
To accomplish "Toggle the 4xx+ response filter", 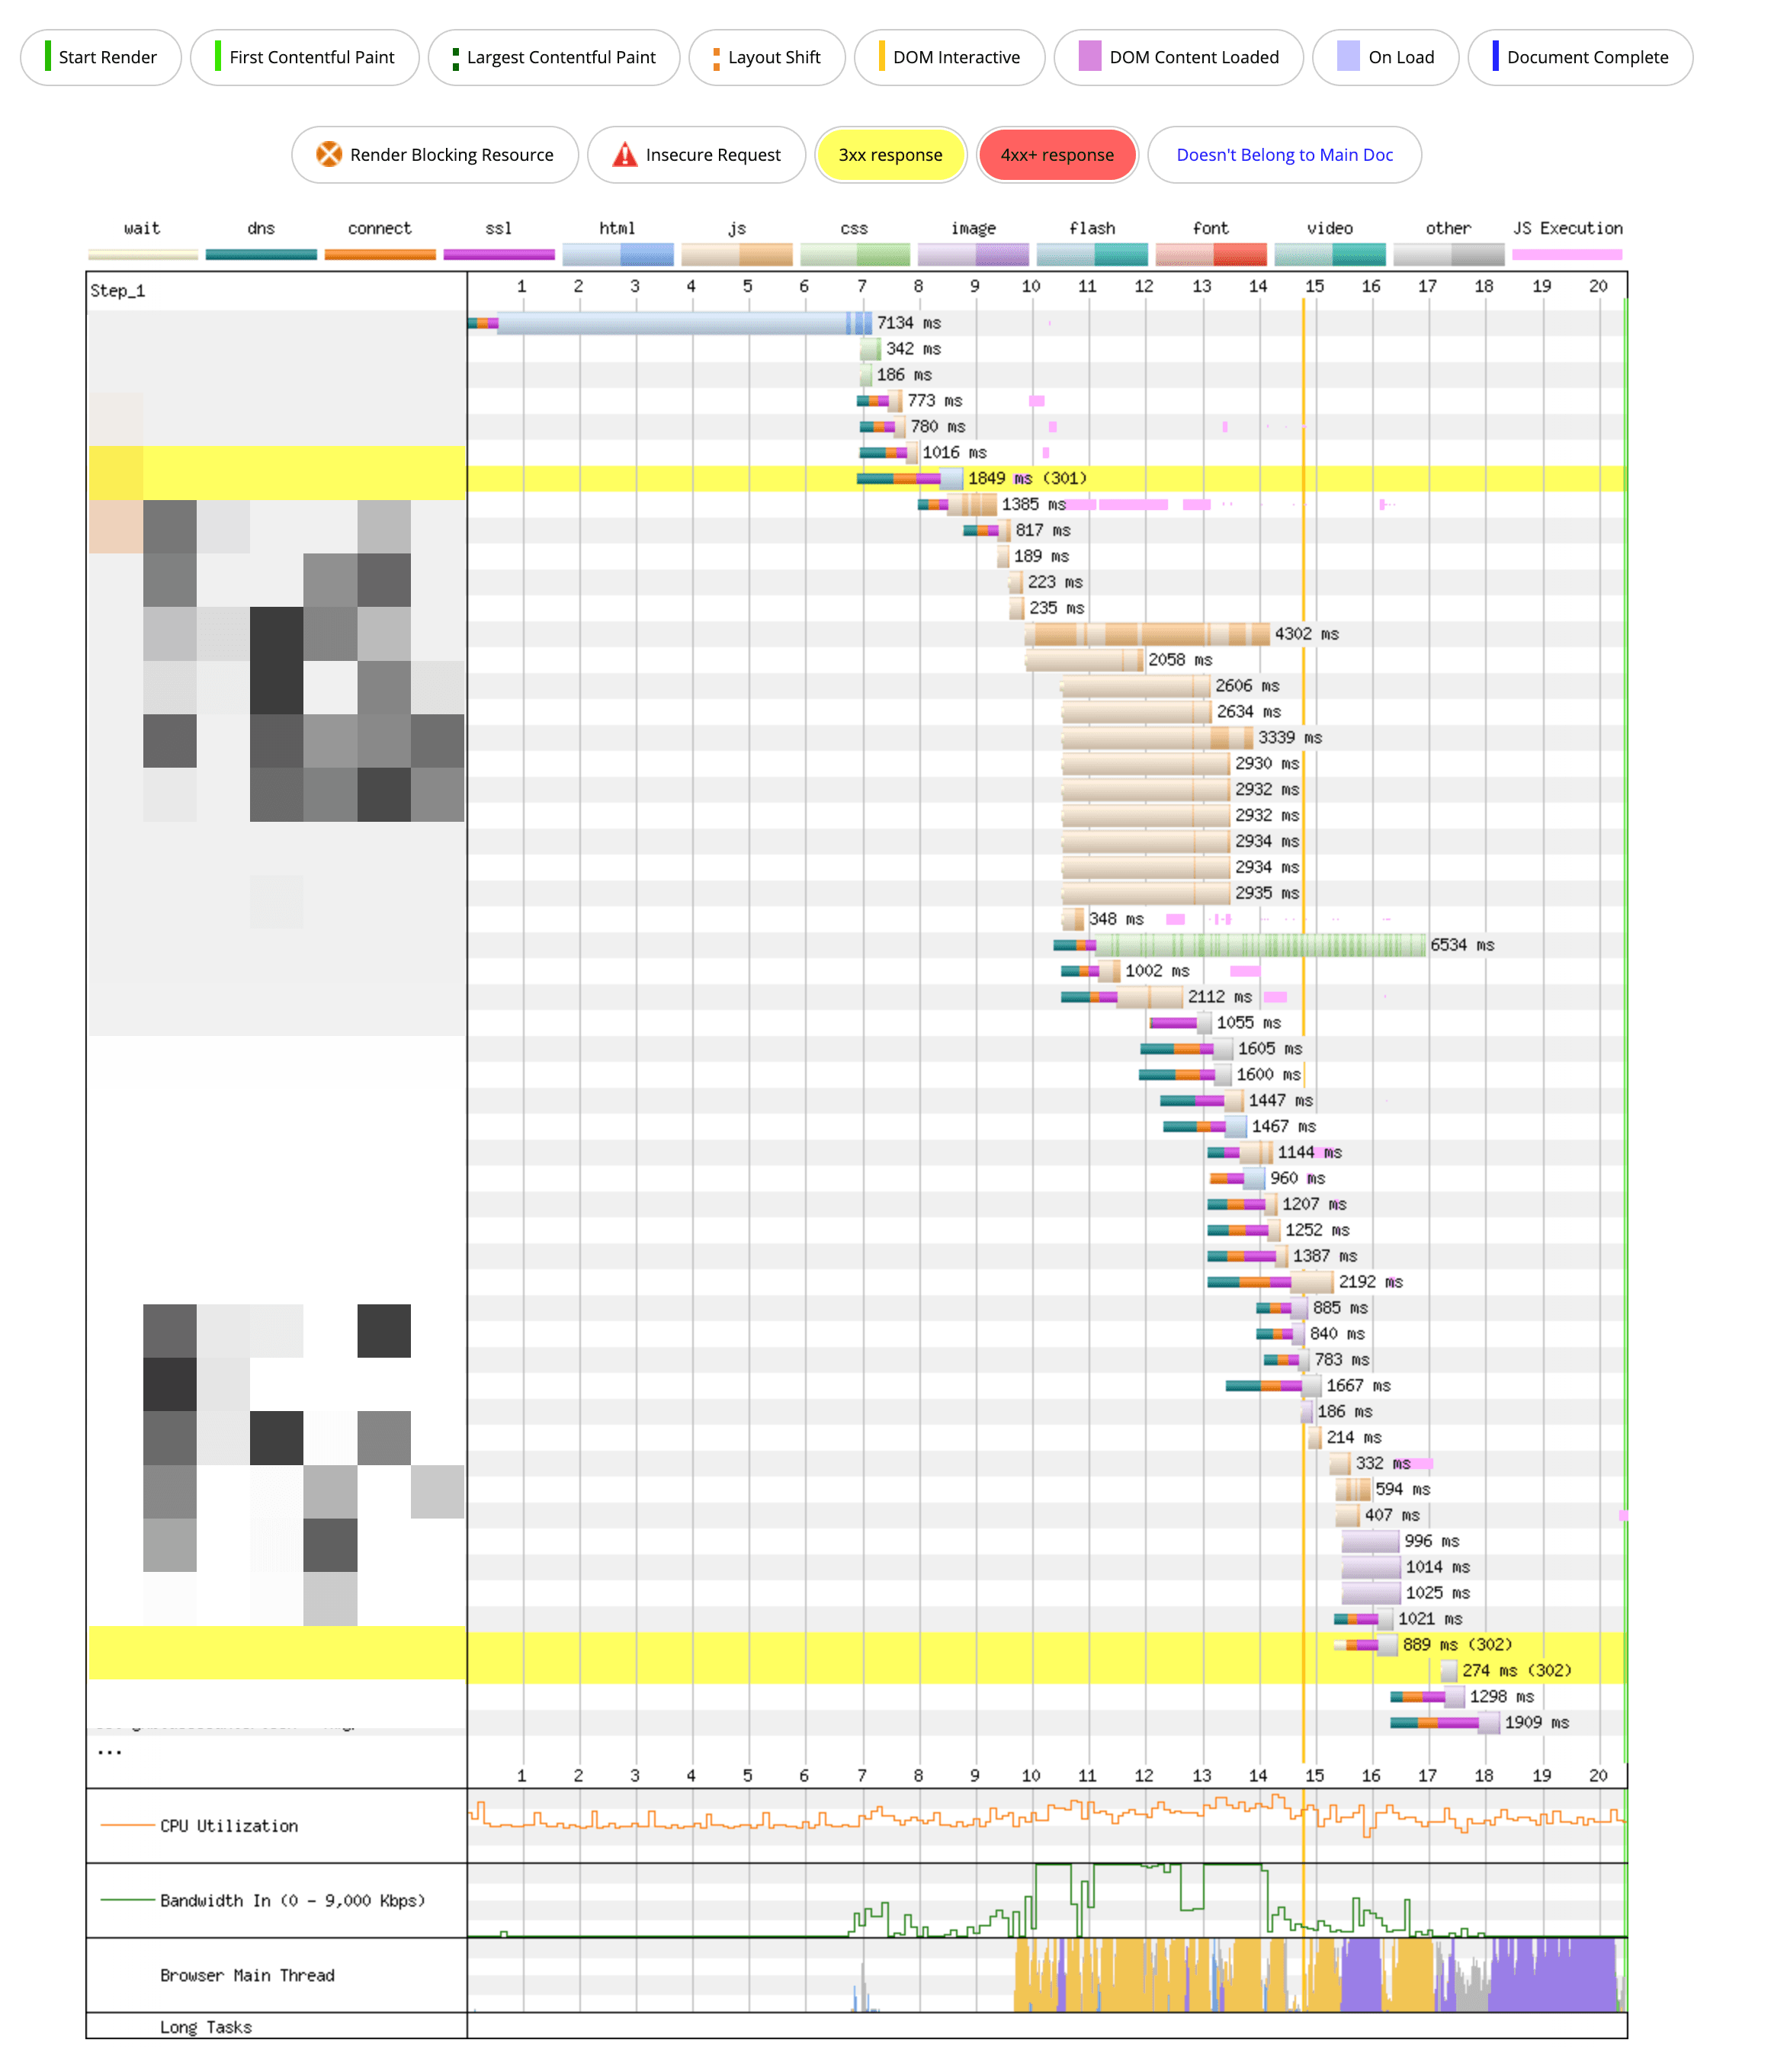I will click(1057, 155).
